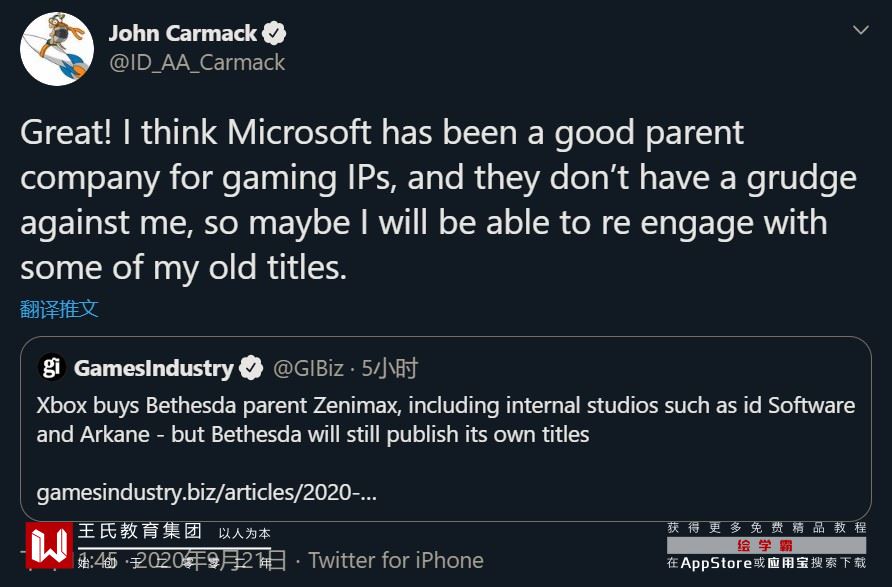The height and width of the screenshot is (587, 892).
Task: Click the GamesIndustry 'gi' logo icon
Action: coord(51,368)
